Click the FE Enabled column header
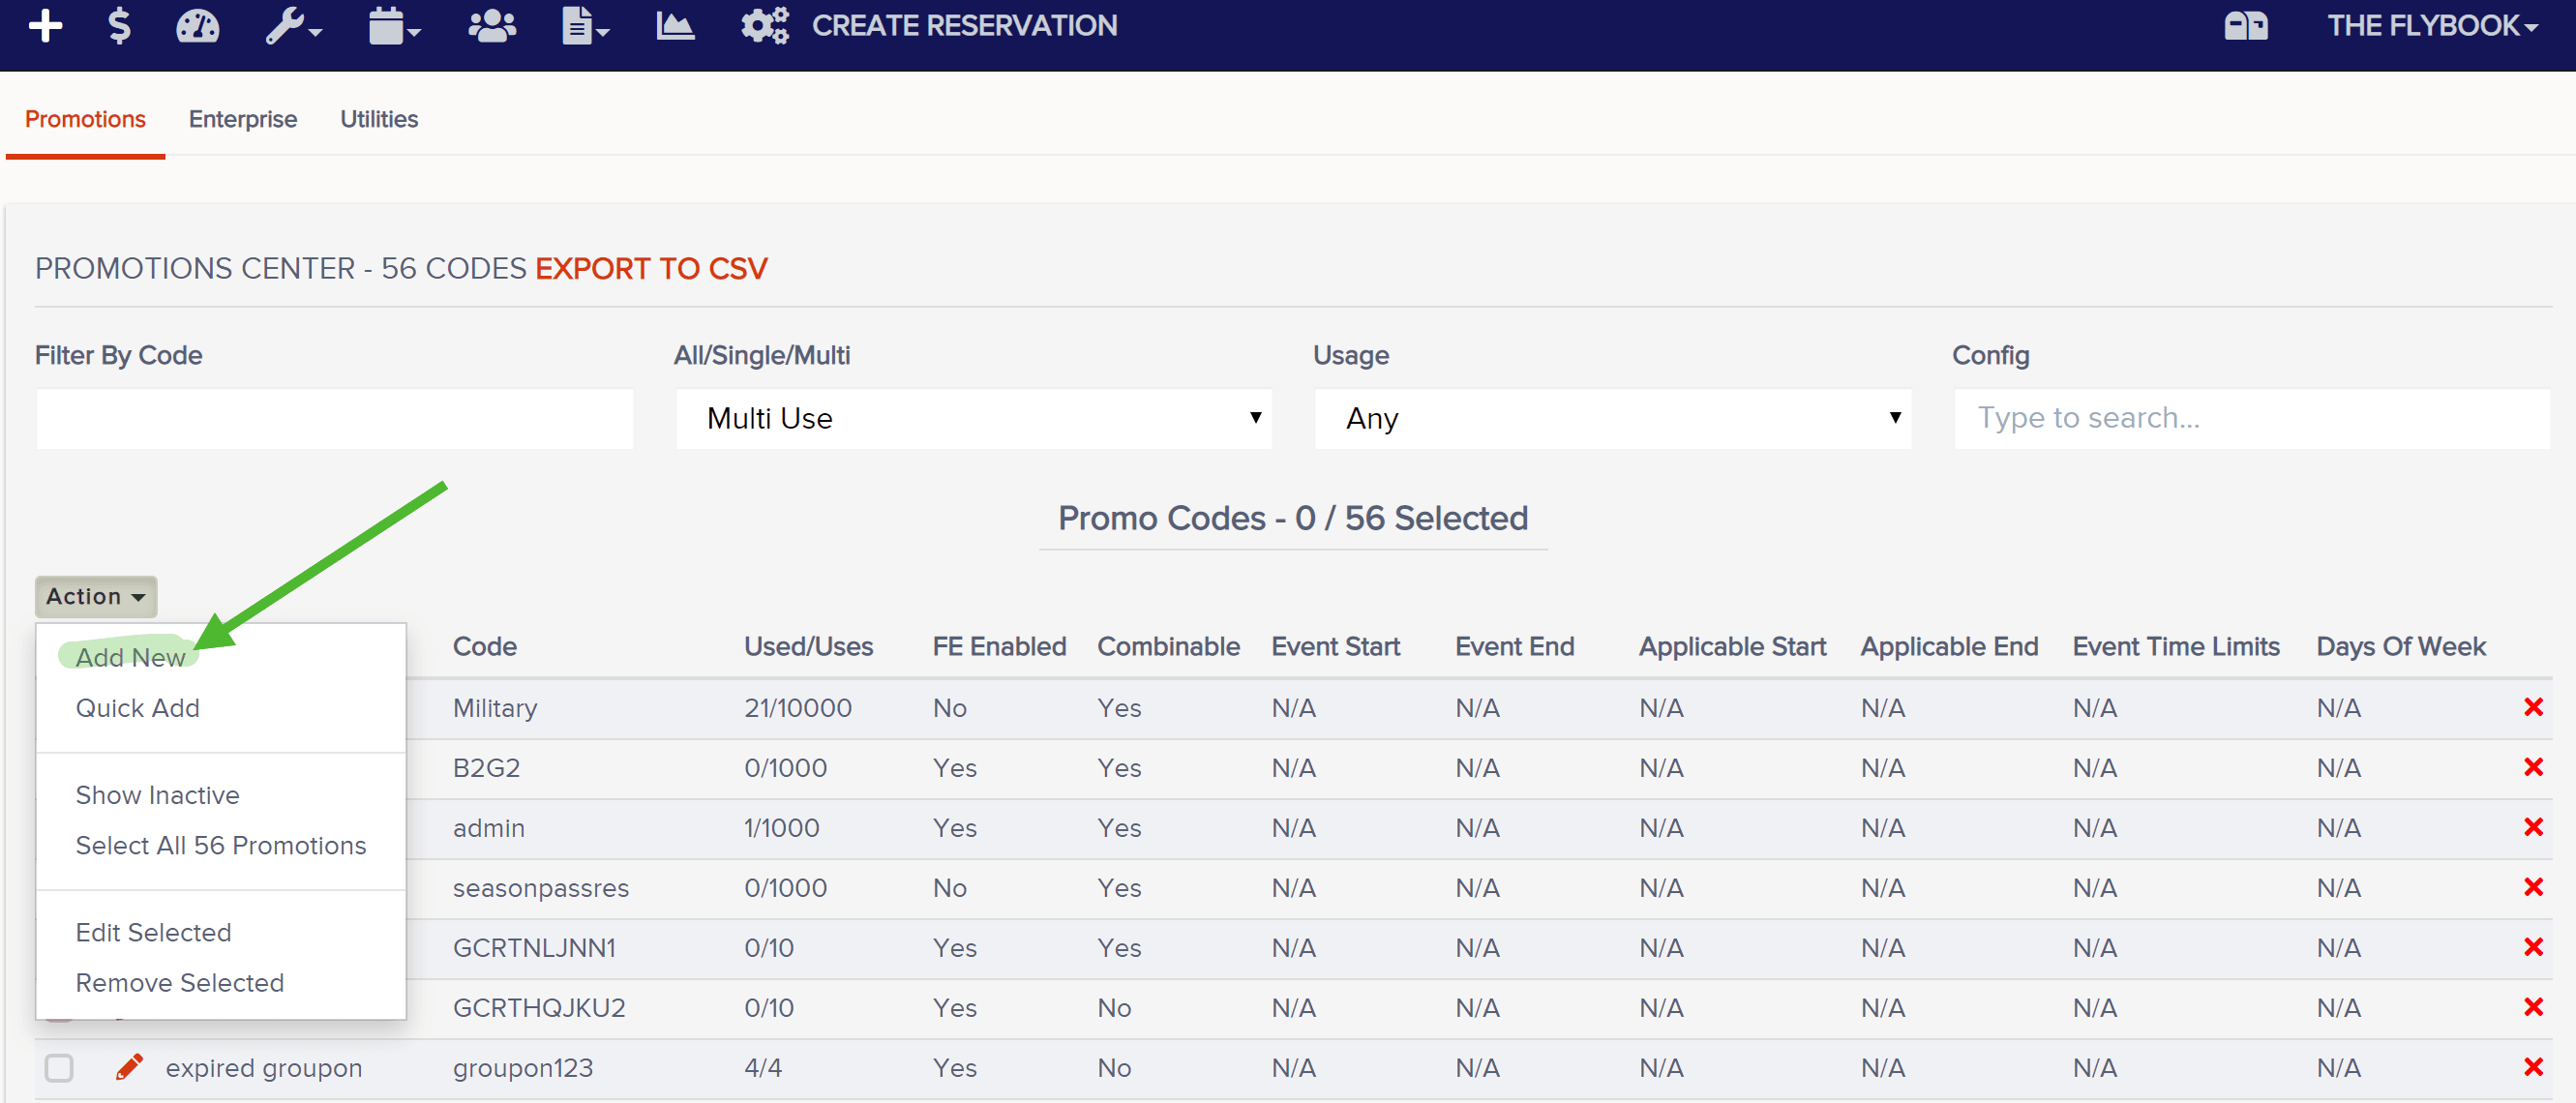The image size is (2576, 1103). [x=999, y=646]
